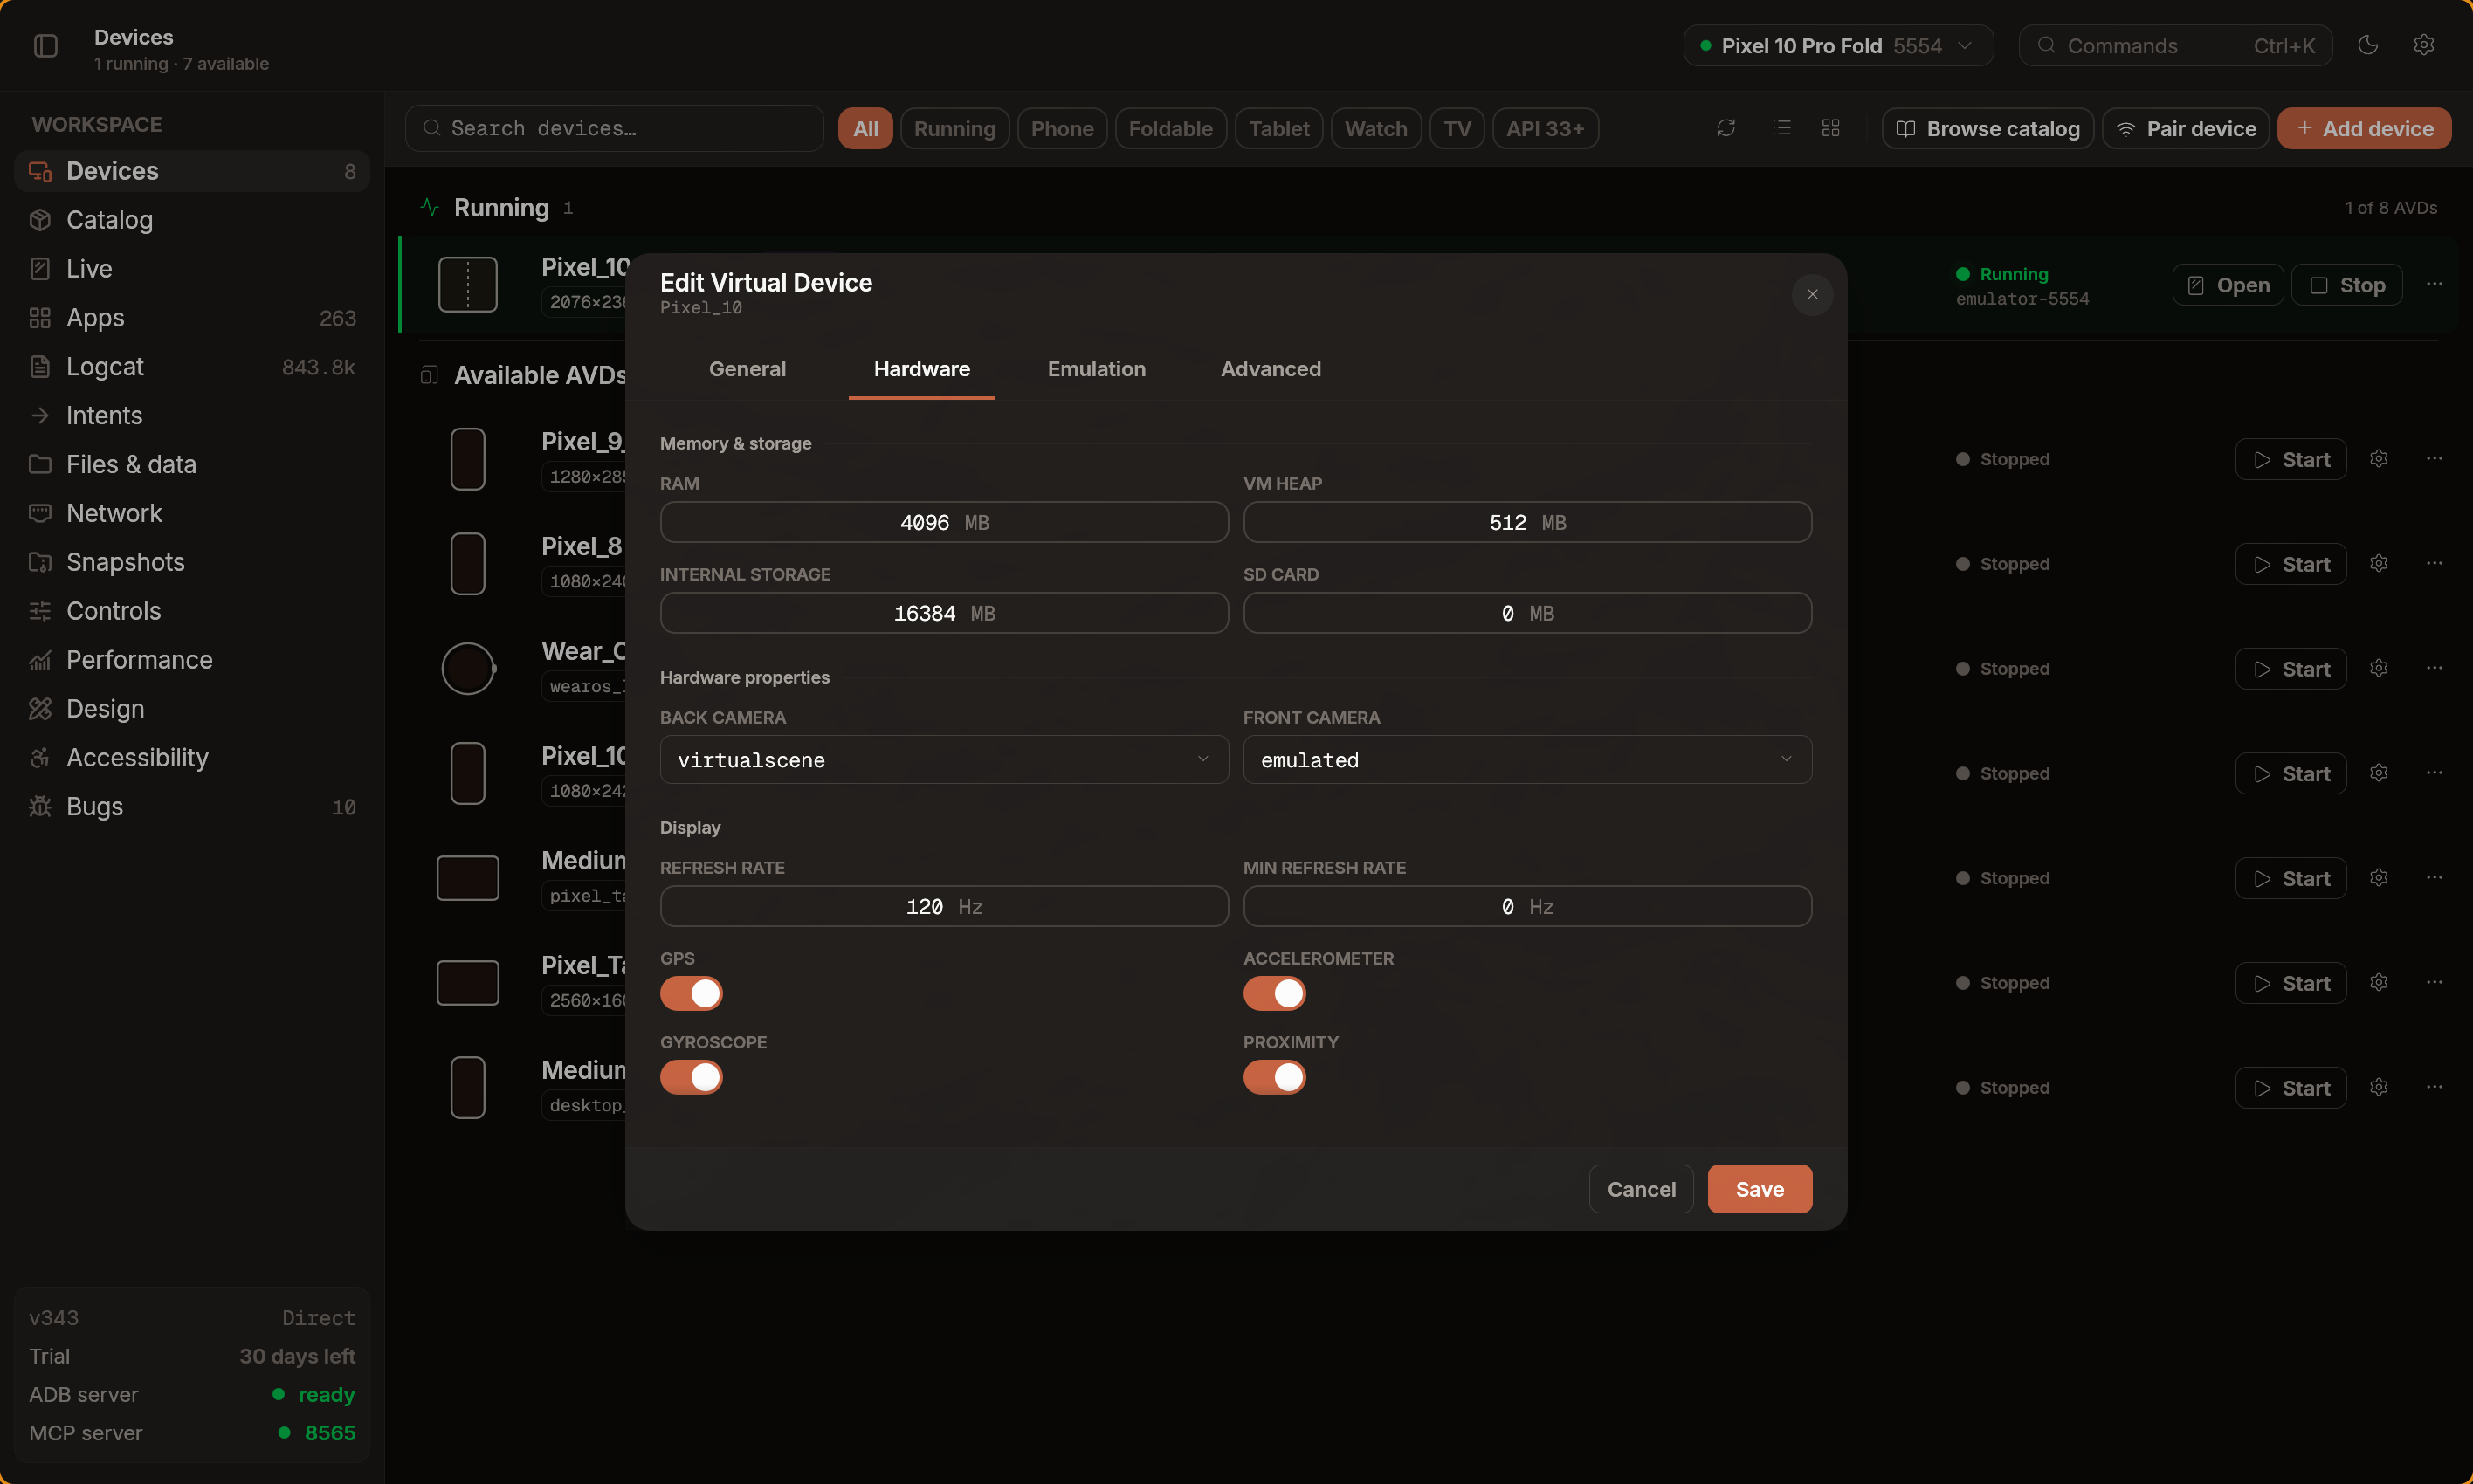Open Network section

coord(192,514)
